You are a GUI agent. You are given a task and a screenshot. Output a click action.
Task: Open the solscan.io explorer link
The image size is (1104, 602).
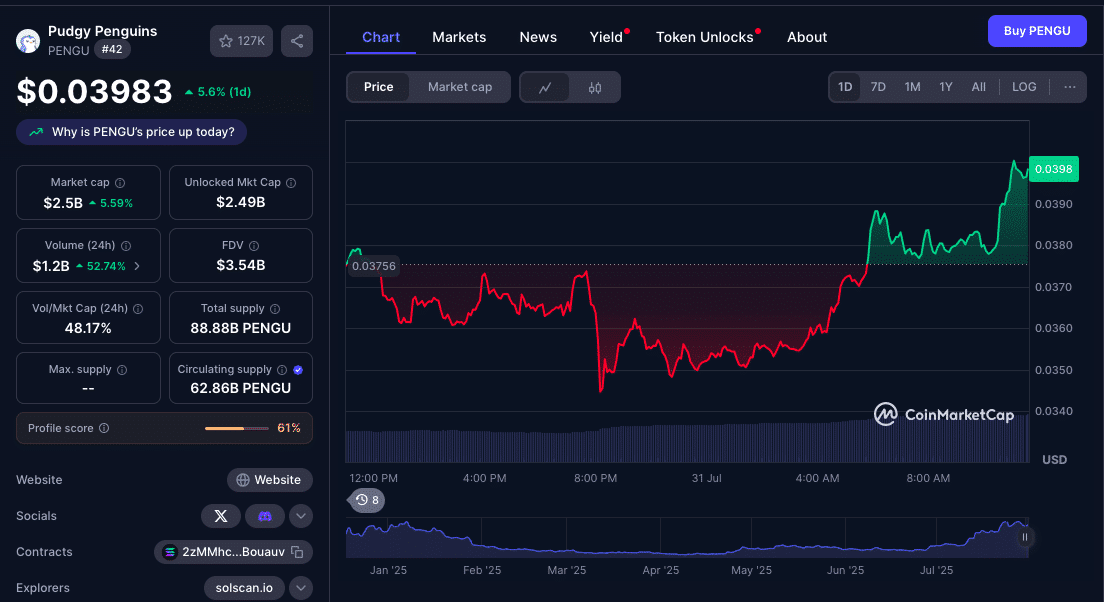tap(244, 588)
